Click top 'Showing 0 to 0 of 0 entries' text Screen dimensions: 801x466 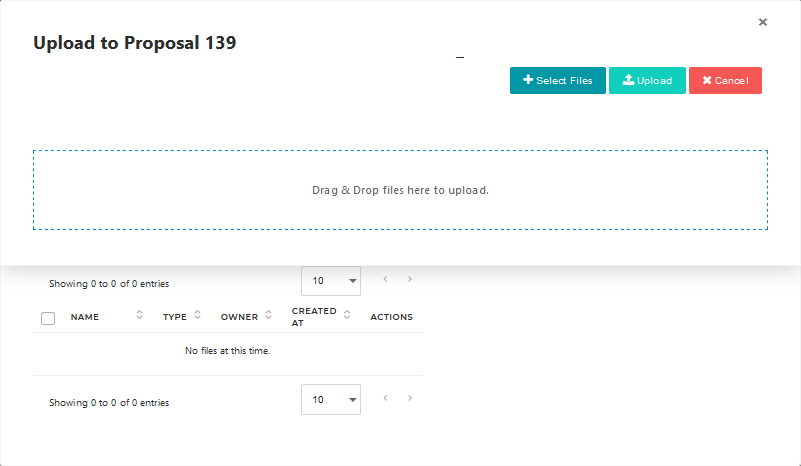[109, 284]
